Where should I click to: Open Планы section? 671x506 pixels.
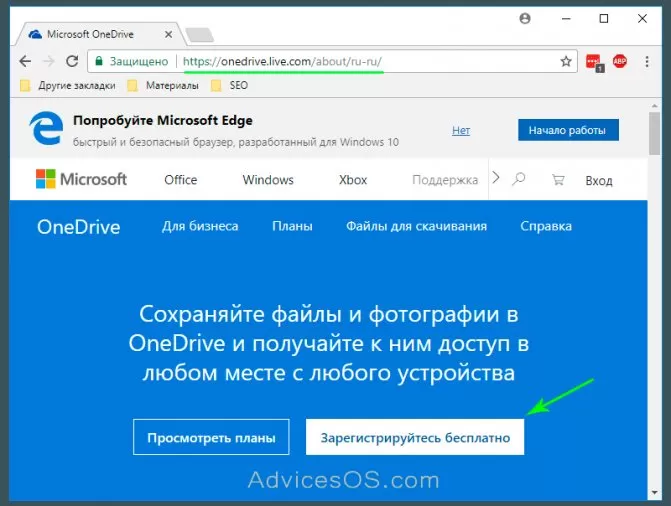[292, 226]
